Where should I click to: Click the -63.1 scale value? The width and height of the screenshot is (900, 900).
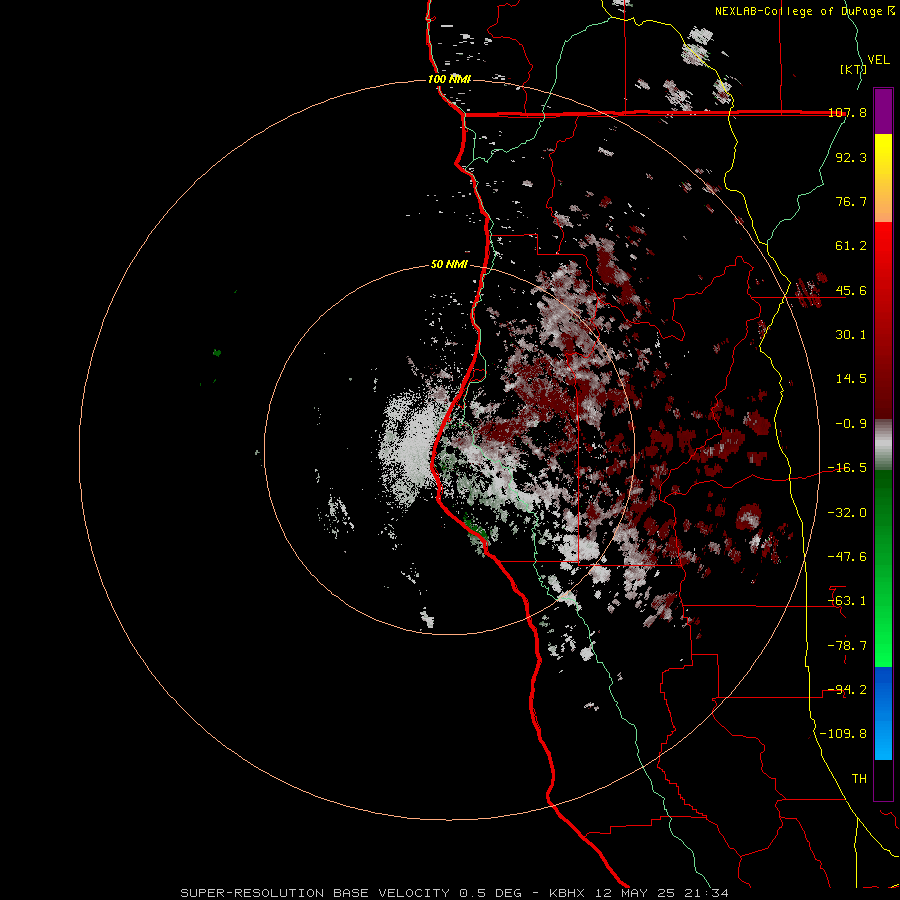coord(847,601)
